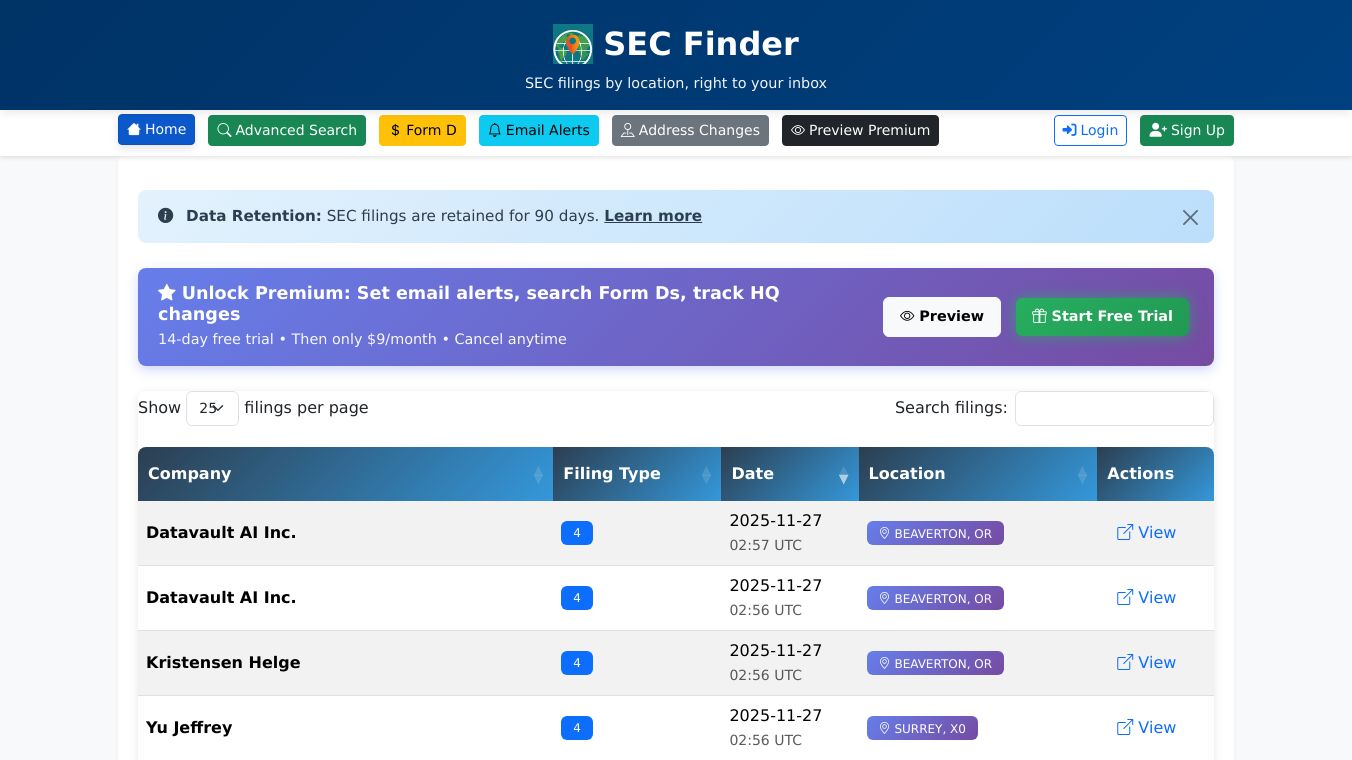The image size is (1352, 760).
Task: Click the Preview Premium eye button
Action: click(860, 131)
